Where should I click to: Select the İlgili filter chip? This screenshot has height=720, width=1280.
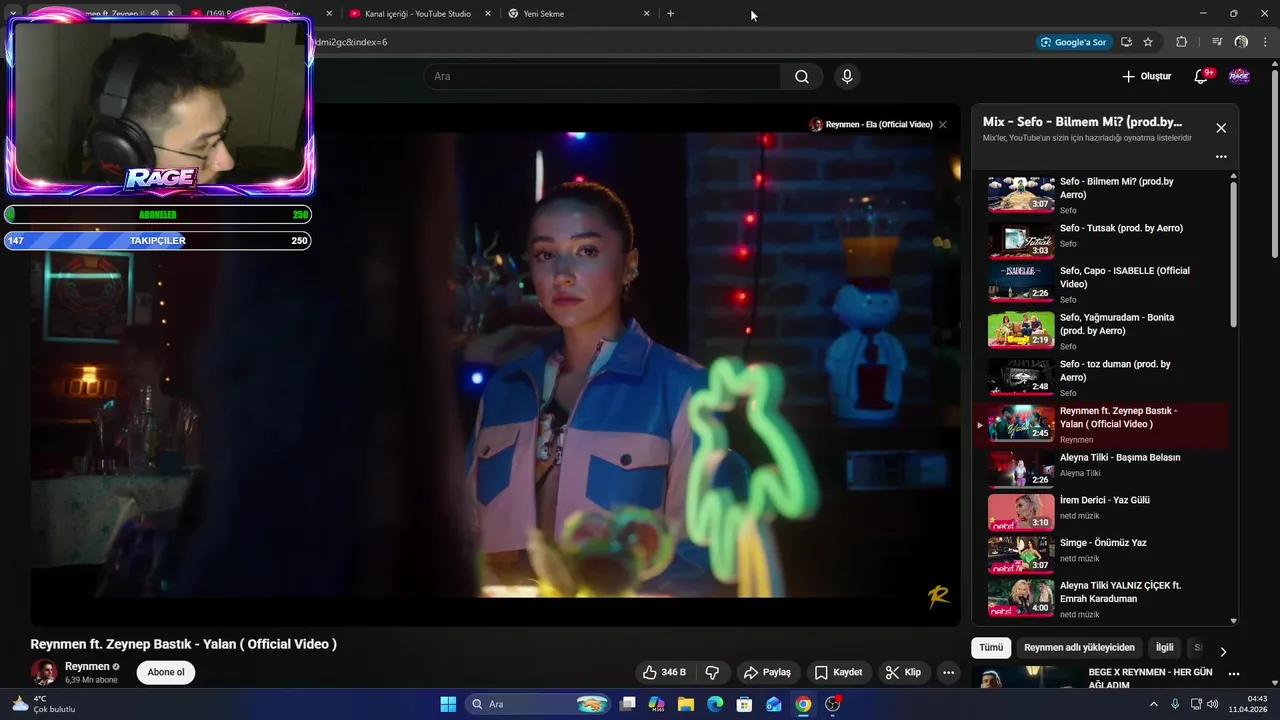coord(1165,648)
